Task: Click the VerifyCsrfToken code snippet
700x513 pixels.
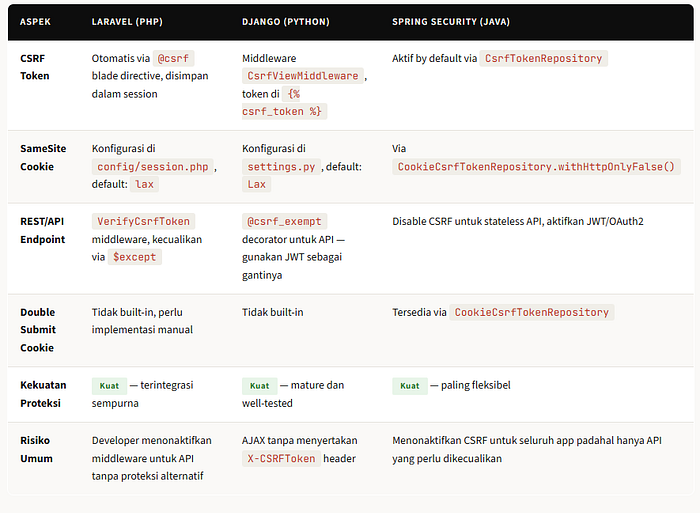Action: coord(143,221)
